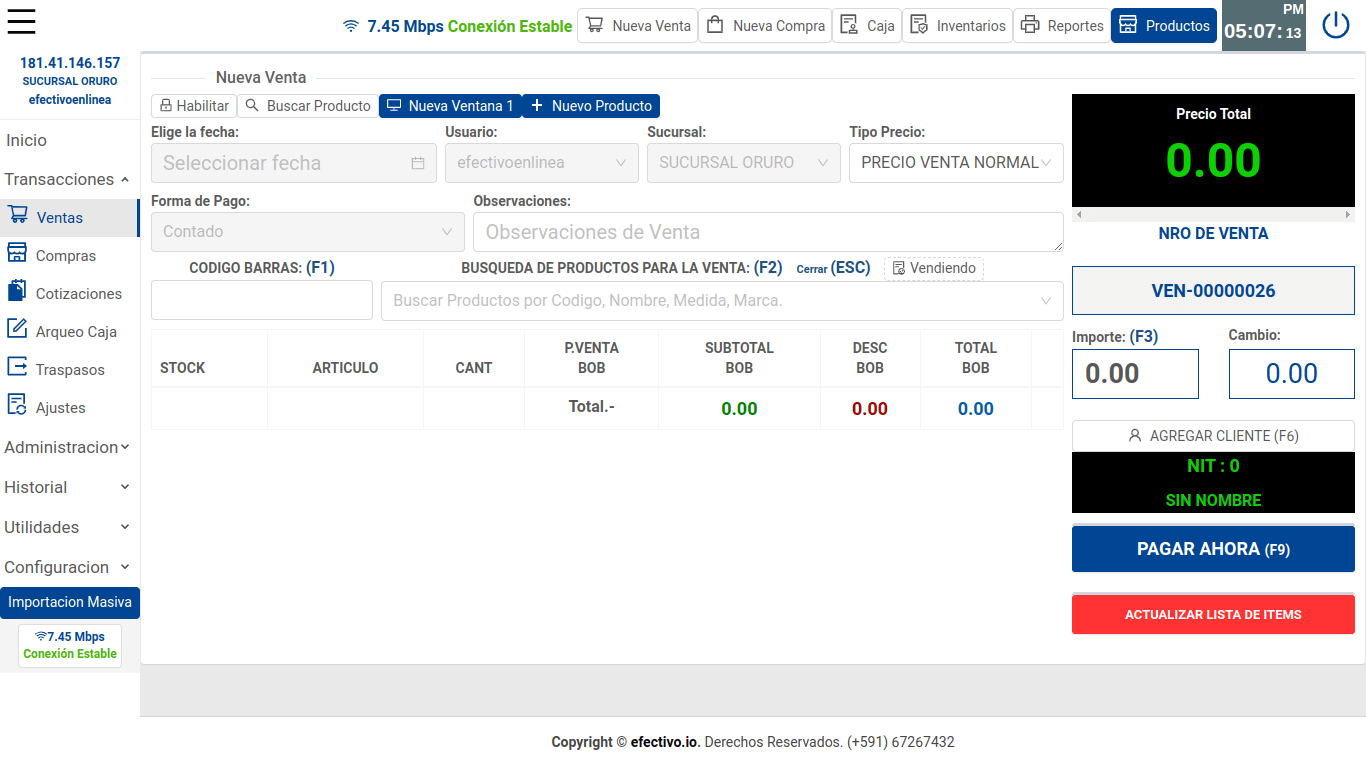Open the hamburger menu
Screen dimensions: 1366x768
click(x=20, y=21)
